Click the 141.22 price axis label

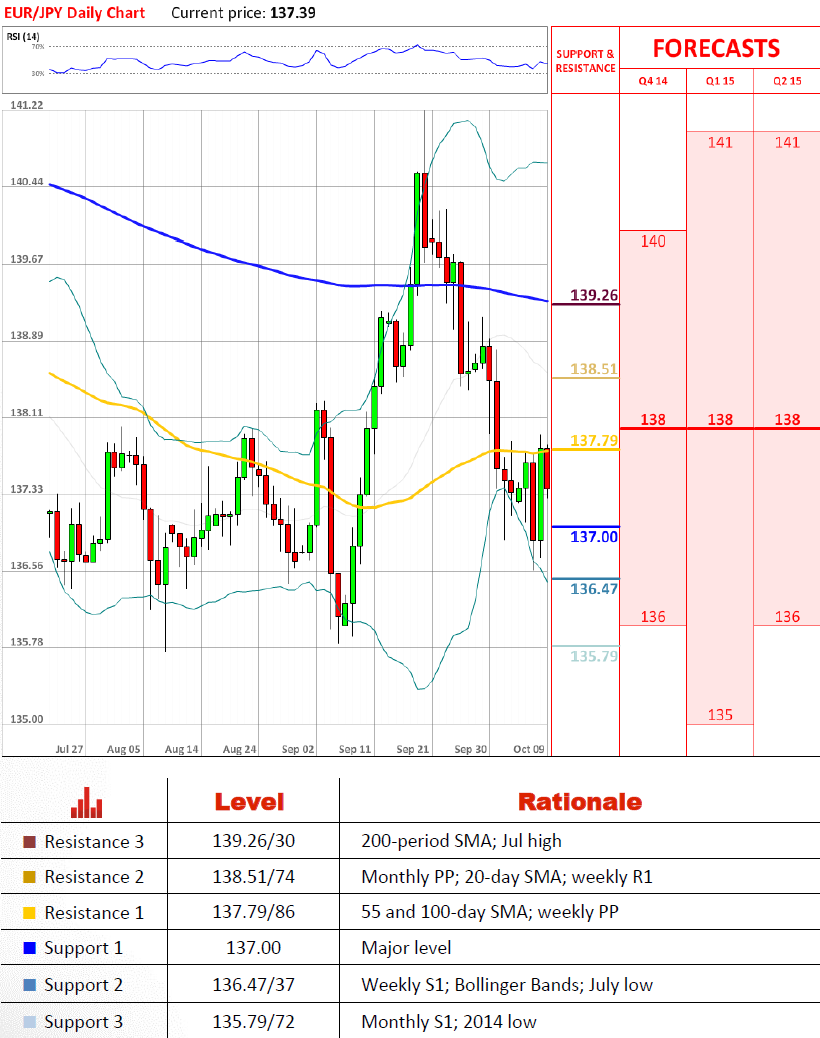[26, 105]
